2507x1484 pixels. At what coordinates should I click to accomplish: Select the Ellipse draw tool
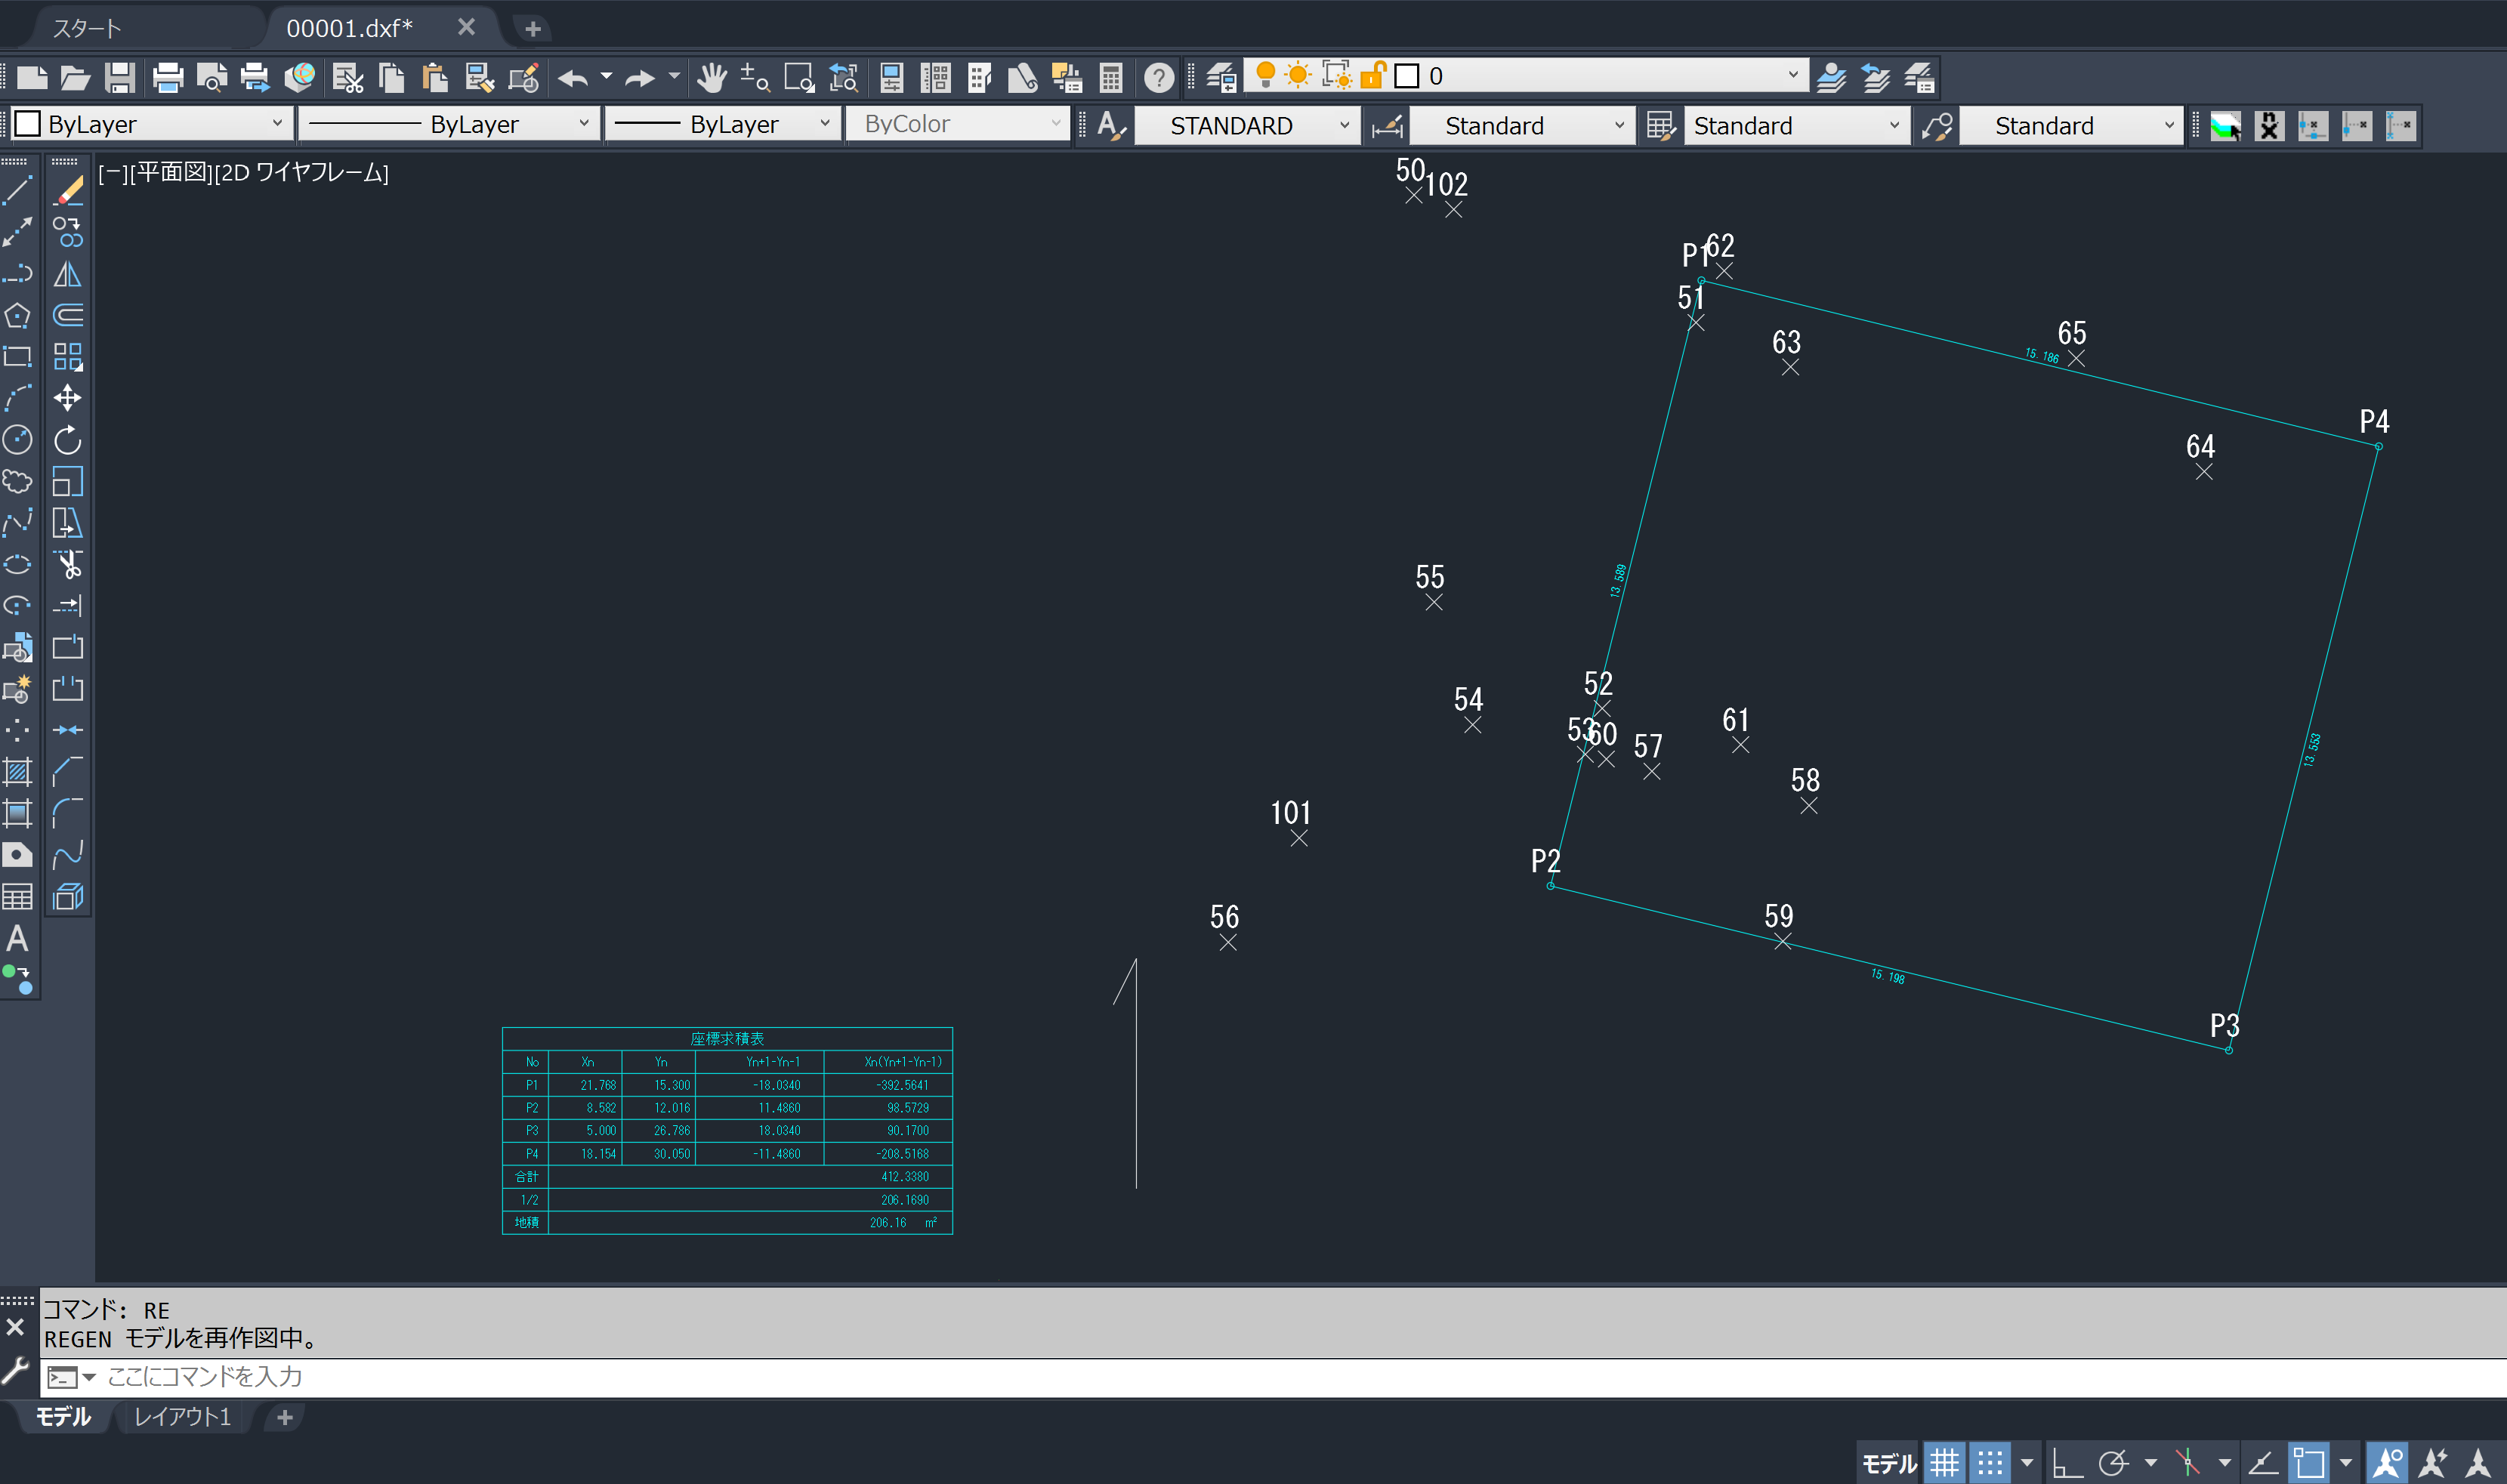coord(18,564)
